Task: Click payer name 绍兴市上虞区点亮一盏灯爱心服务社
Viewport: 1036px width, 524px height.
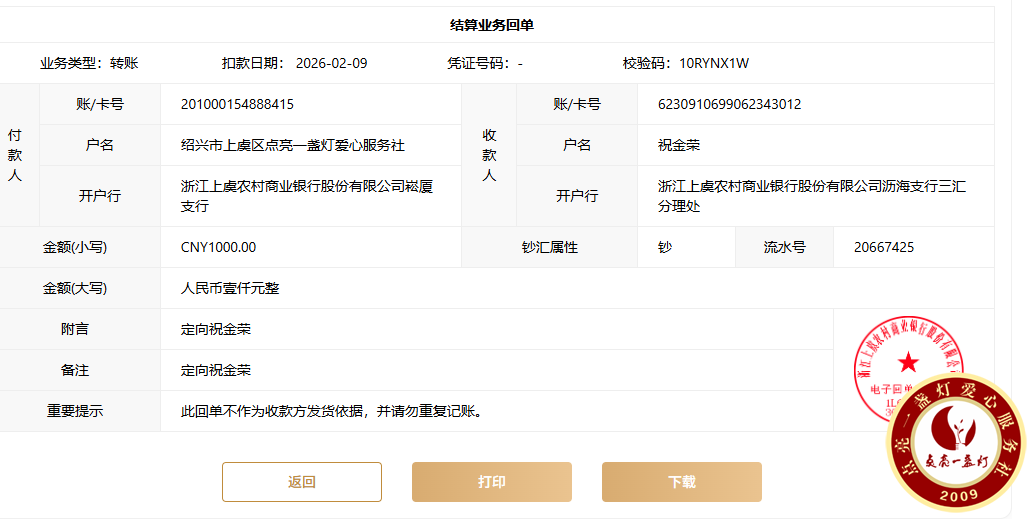Action: click(x=292, y=145)
